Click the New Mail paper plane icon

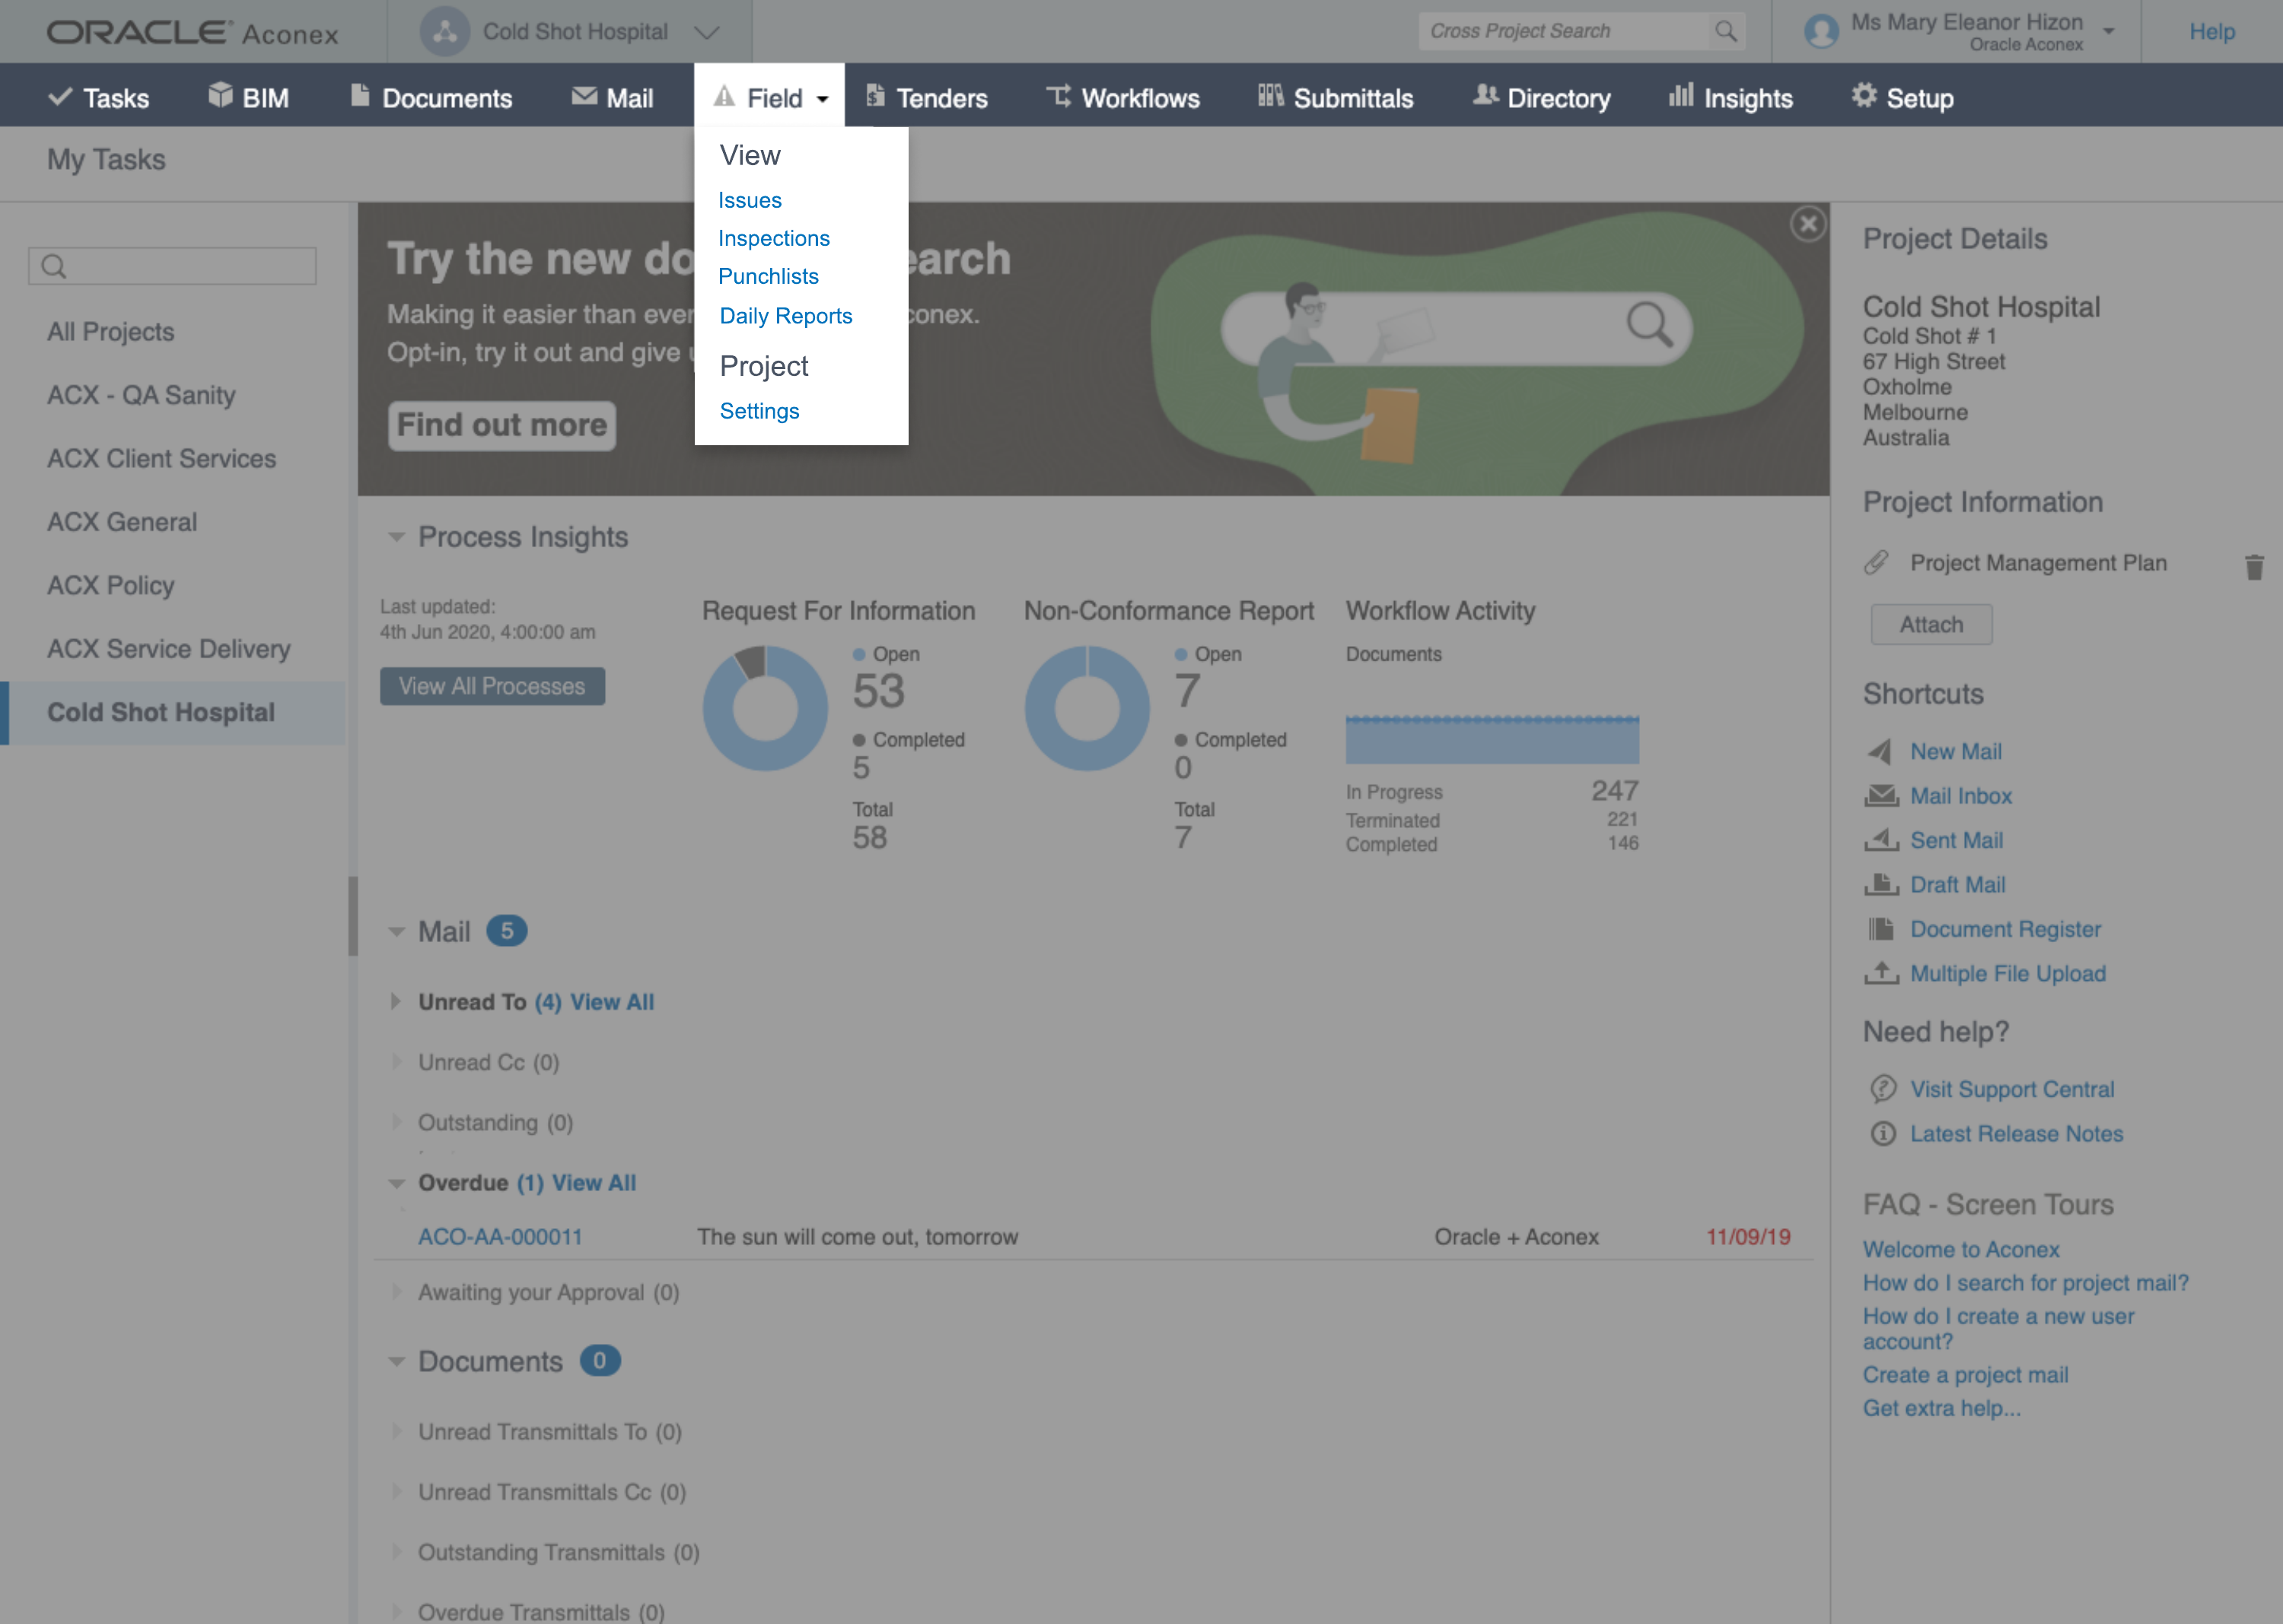[1880, 752]
